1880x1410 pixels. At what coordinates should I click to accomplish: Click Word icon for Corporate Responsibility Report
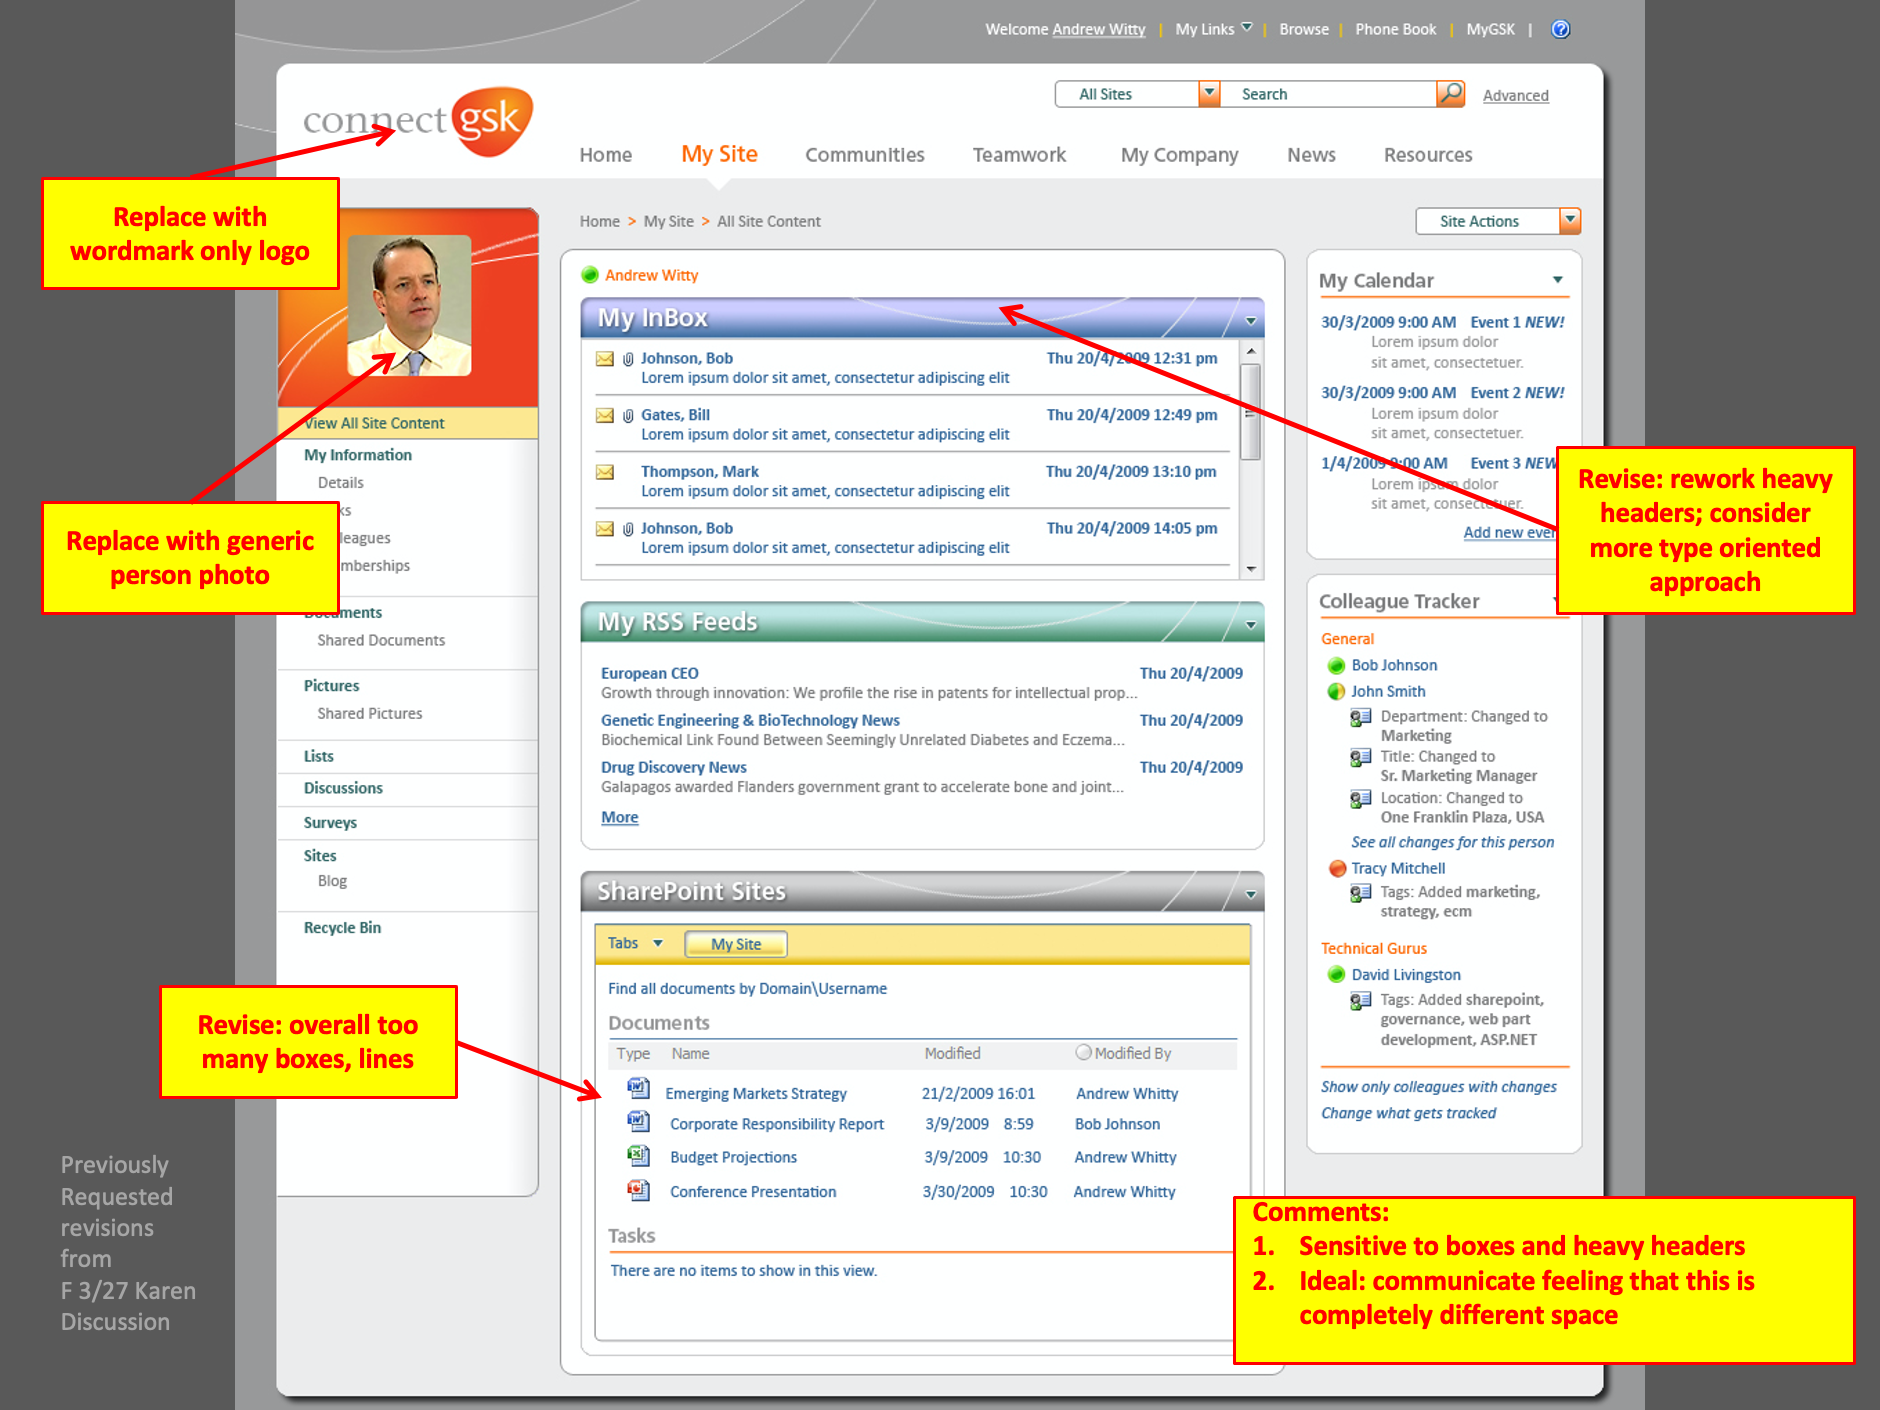(x=638, y=1122)
